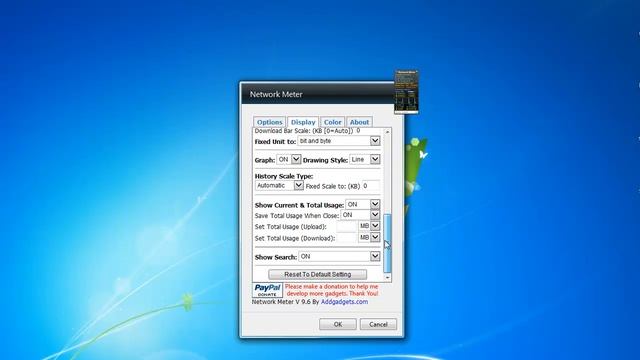The image size is (640, 360).
Task: Open the Graph ON dropdown
Action: tap(289, 159)
